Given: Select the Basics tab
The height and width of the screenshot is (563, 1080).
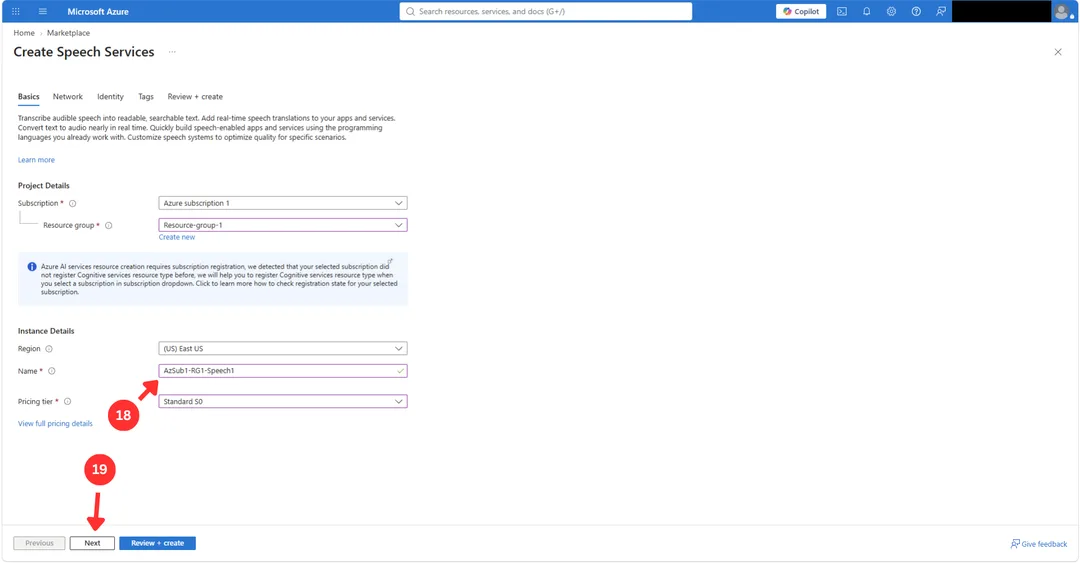Looking at the screenshot, I should point(28,96).
